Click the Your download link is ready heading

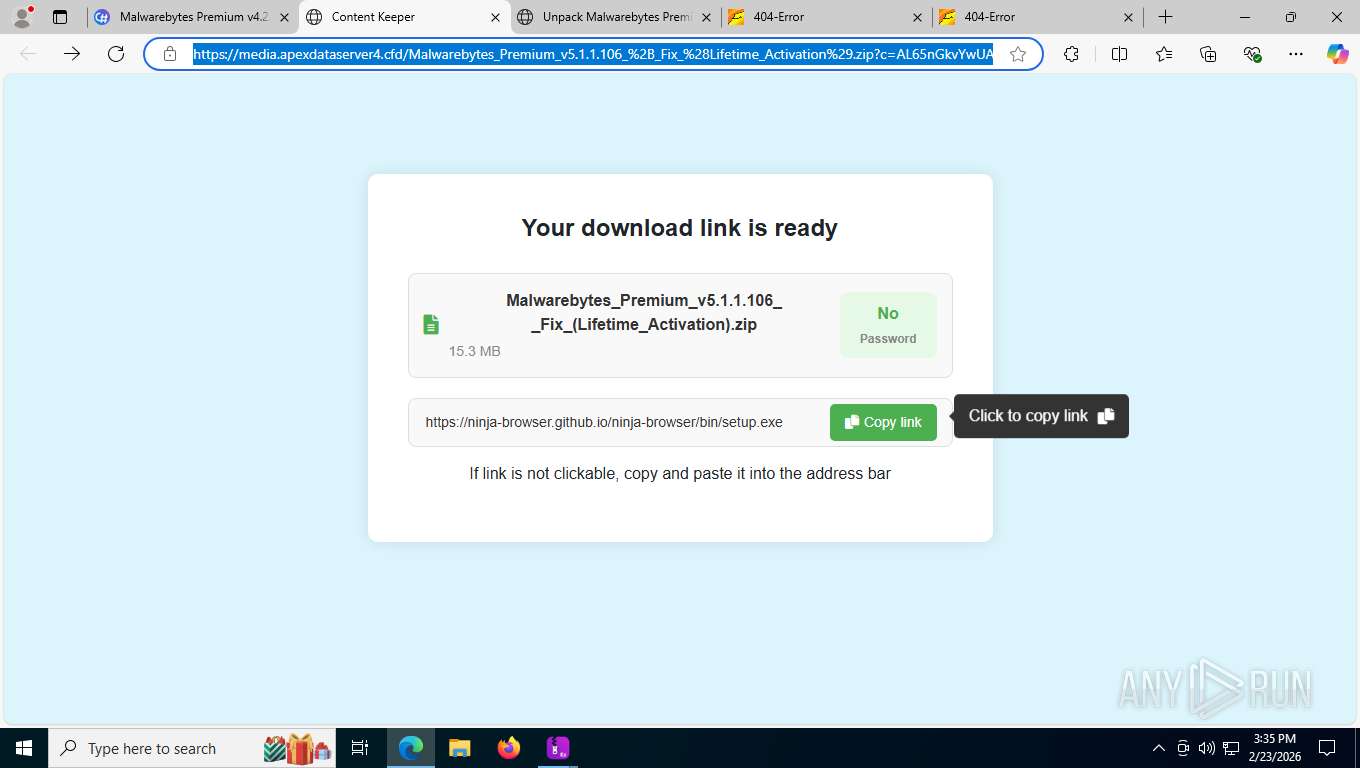680,228
